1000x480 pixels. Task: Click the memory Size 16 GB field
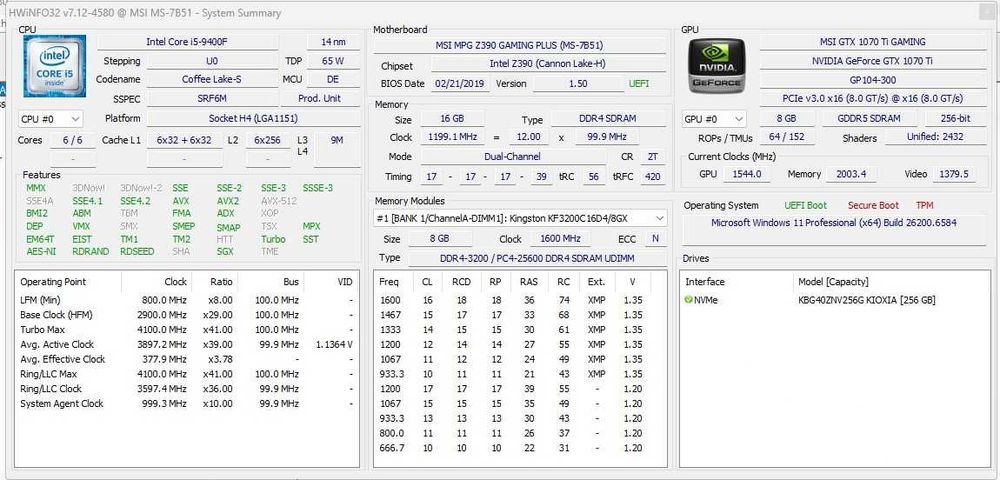pos(452,119)
